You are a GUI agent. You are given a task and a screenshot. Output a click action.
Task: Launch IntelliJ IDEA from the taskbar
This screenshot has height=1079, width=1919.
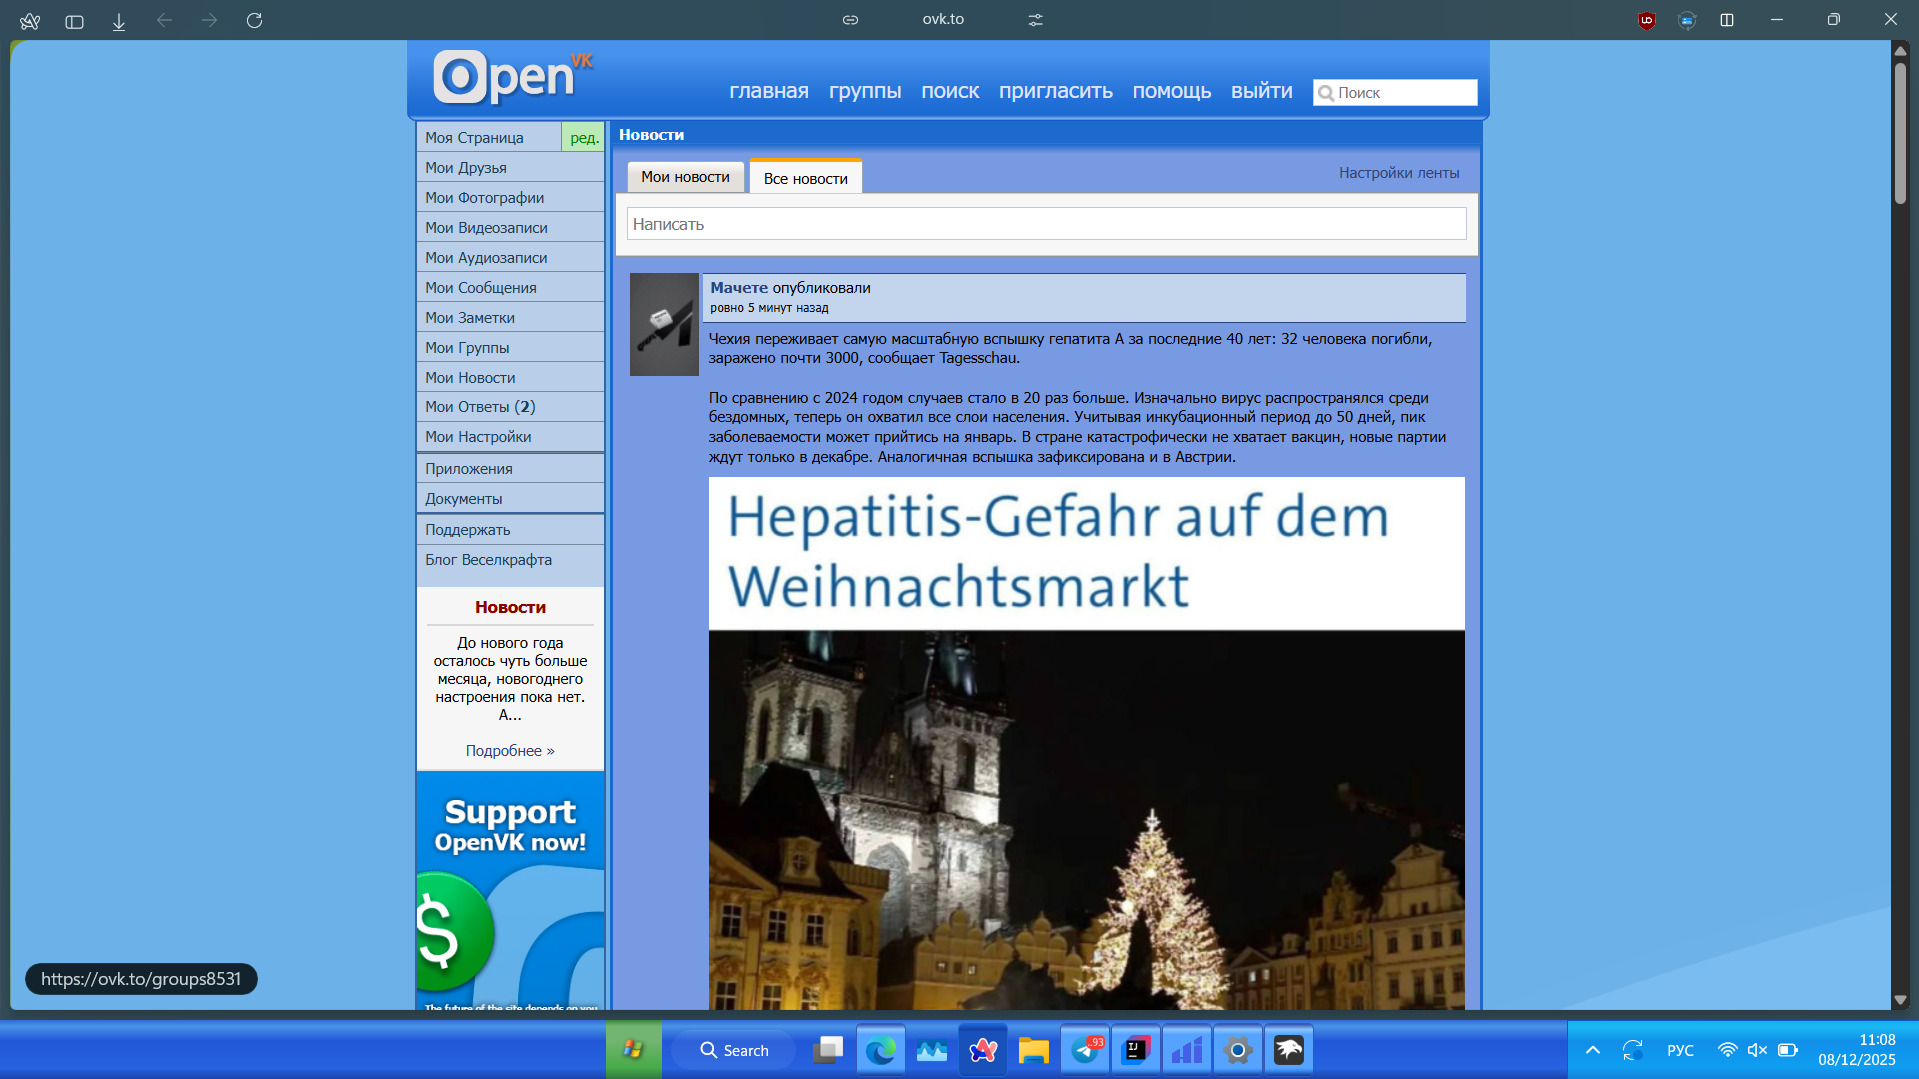pos(1136,1050)
